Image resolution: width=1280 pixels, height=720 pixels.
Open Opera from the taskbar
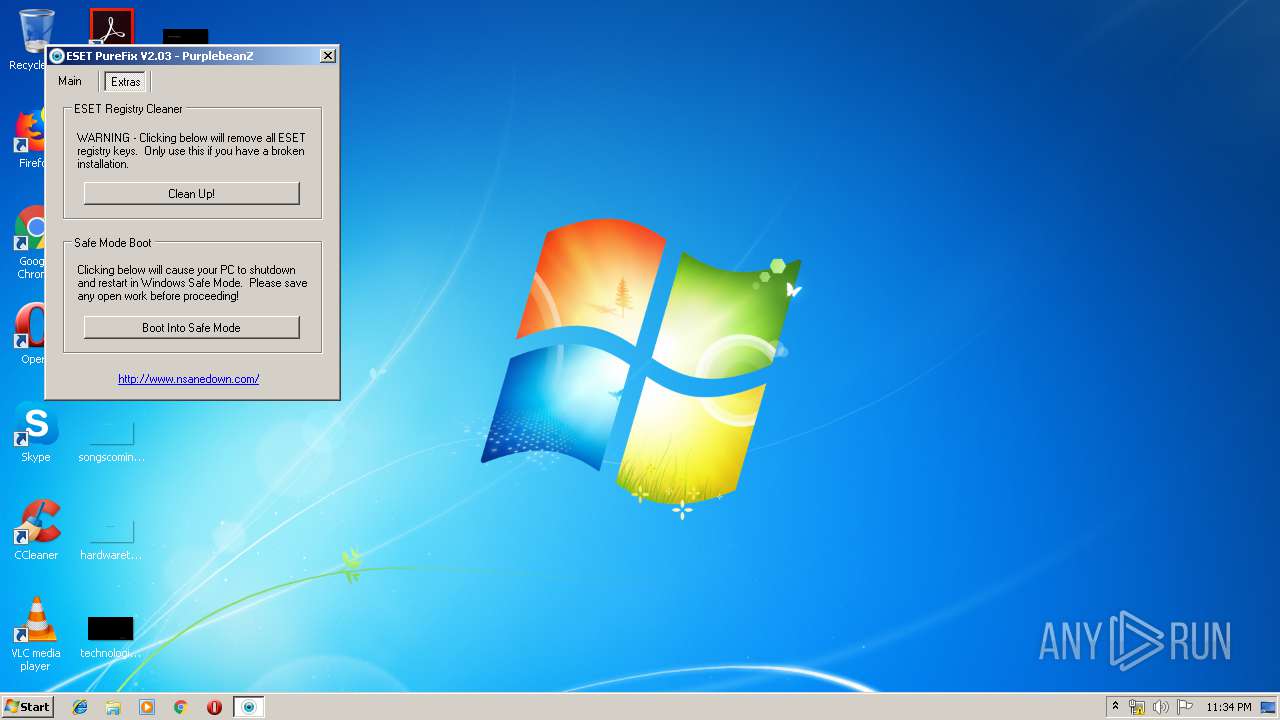pos(214,707)
